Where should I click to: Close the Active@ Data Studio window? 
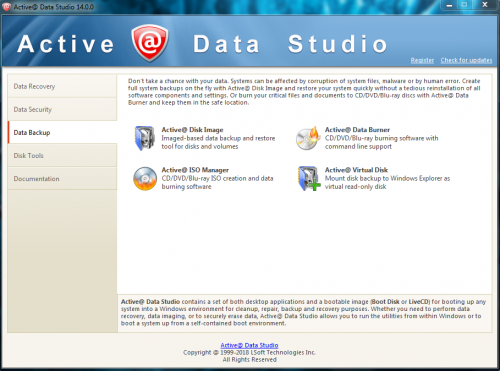click(485, 5)
